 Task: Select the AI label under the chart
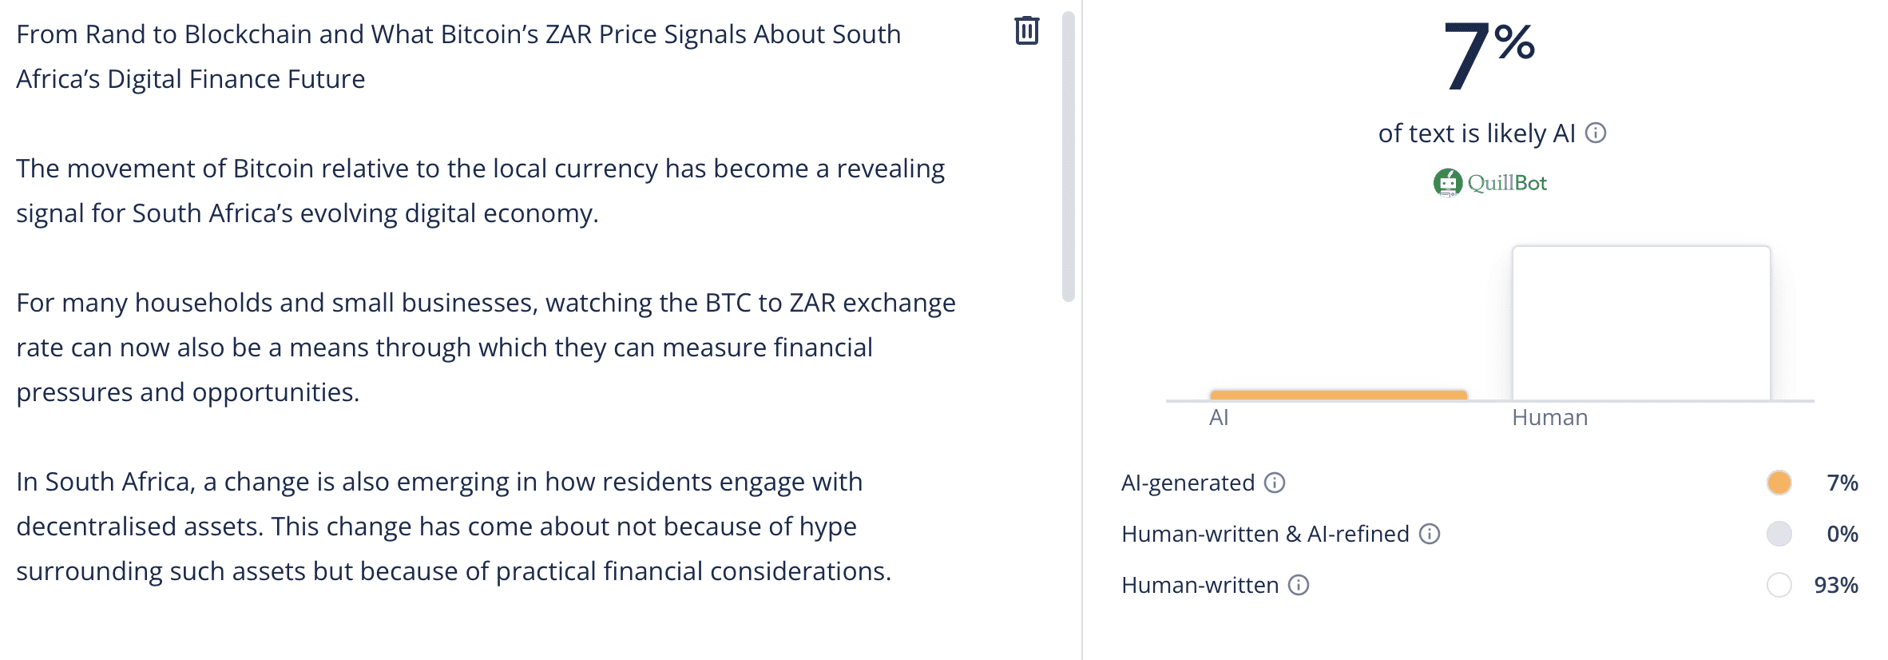(x=1218, y=417)
